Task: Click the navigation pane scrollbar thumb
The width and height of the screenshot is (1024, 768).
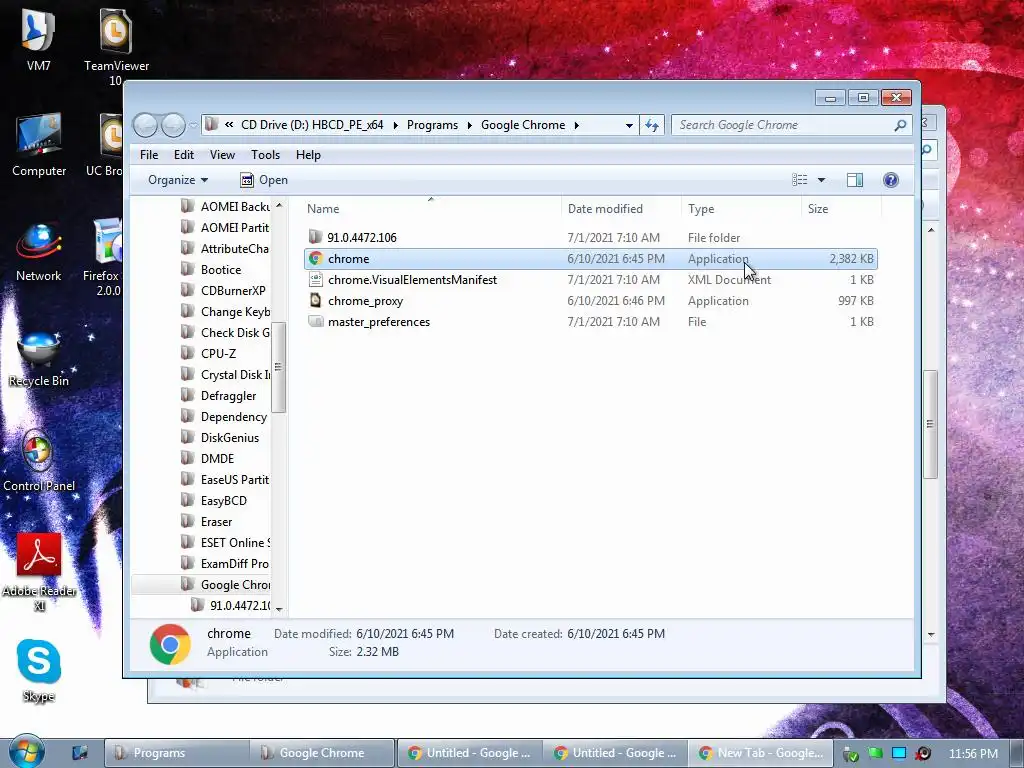Action: click(x=278, y=367)
